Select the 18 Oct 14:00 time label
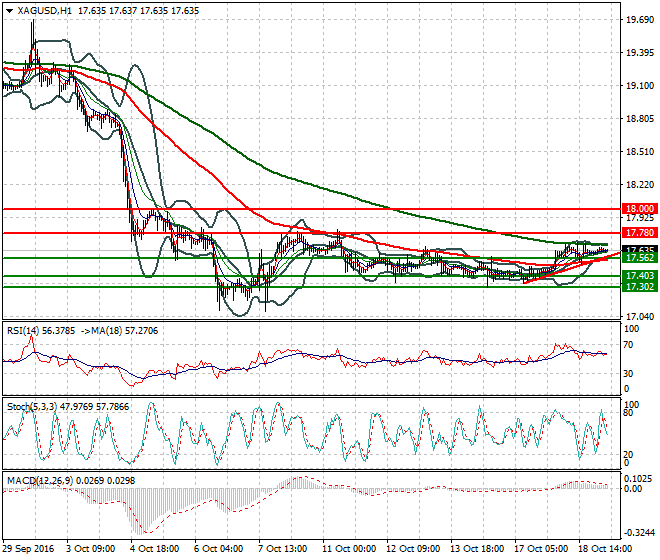The image size is (660, 560). [605, 549]
